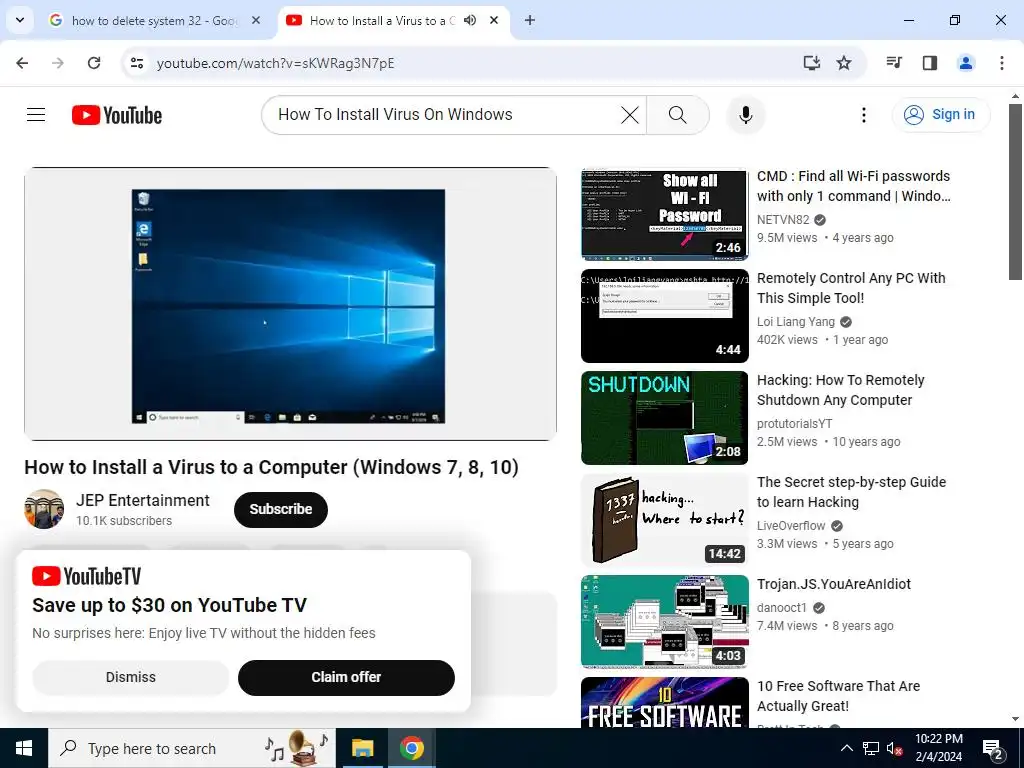Open the SHUTDOWN video thumbnail
Screen dimensions: 1024x768
(665, 418)
